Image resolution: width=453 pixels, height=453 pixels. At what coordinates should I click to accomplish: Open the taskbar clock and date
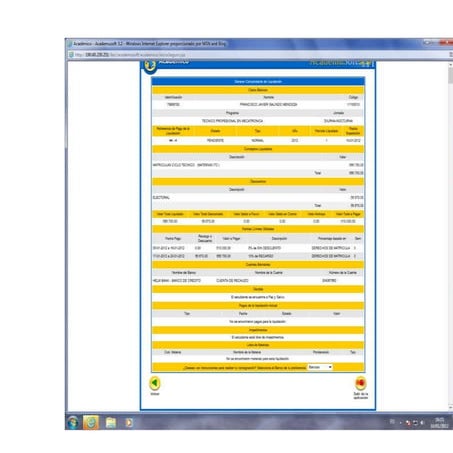439,423
